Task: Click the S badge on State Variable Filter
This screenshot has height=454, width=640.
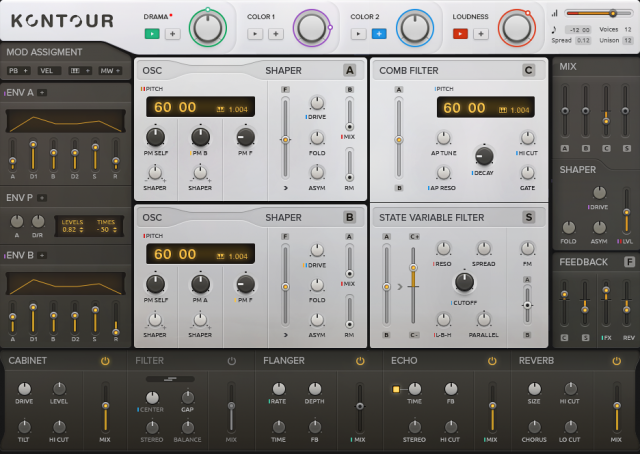Action: click(x=528, y=216)
